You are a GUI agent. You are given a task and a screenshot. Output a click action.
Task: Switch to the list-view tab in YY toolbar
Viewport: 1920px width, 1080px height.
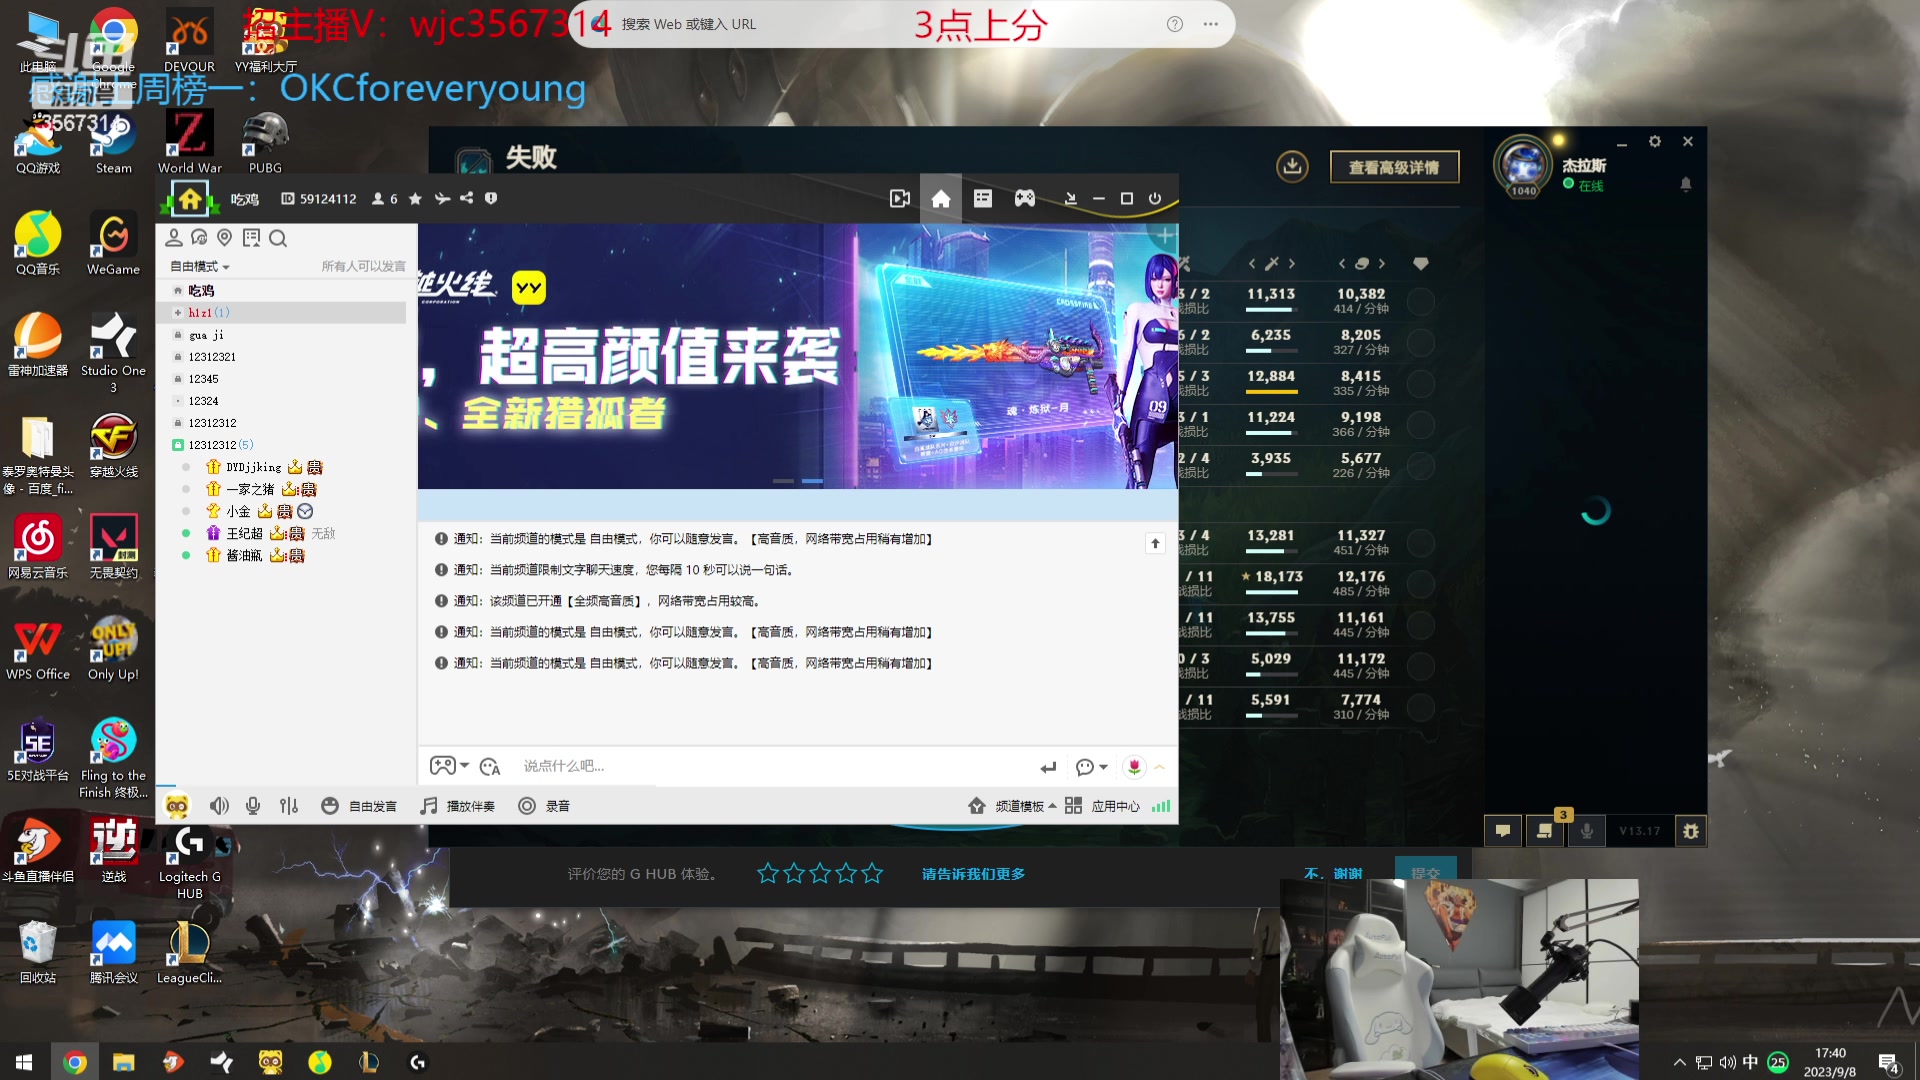pos(983,198)
